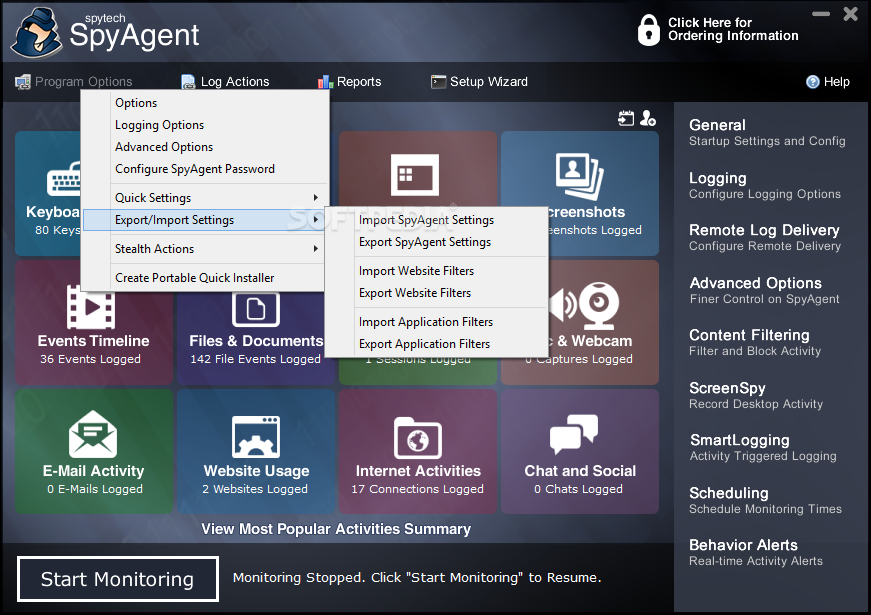Open the Internet Activities globe folder icon

[x=418, y=438]
